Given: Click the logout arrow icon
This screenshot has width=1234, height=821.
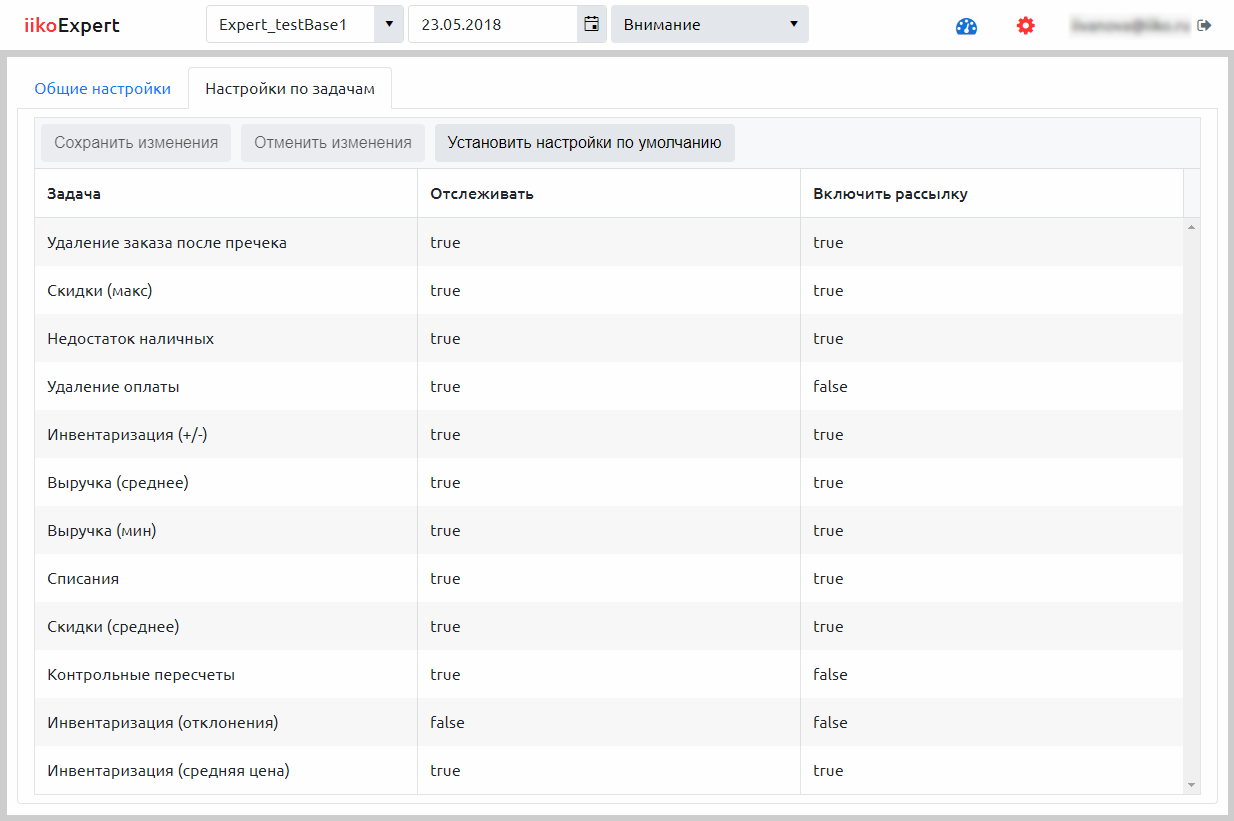Looking at the screenshot, I should coord(1204,25).
